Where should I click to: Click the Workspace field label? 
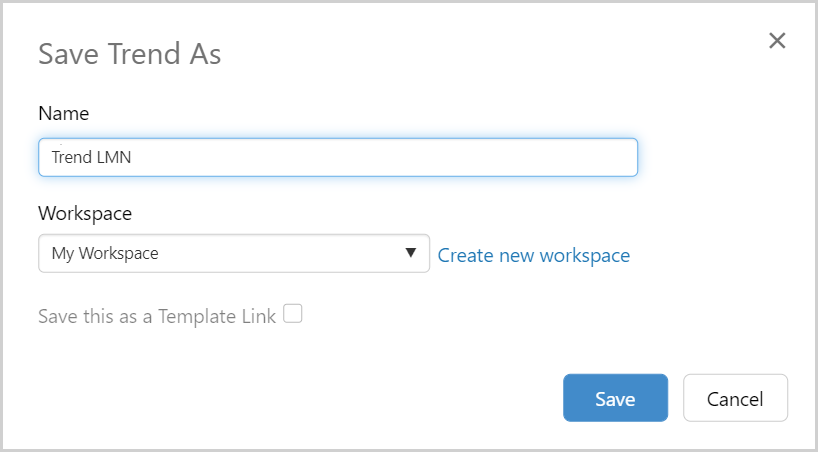pyautogui.click(x=85, y=213)
